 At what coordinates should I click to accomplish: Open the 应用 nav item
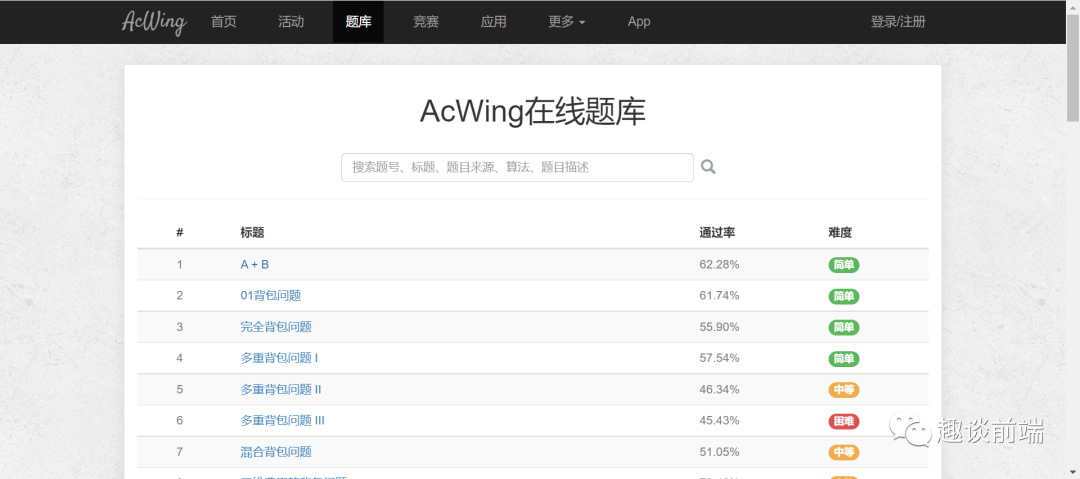pos(493,22)
